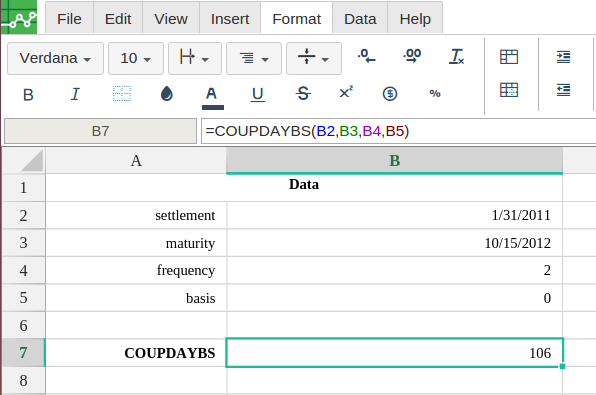The height and width of the screenshot is (395, 596).
Task: Apply strikethrough to the cell
Action: [303, 94]
